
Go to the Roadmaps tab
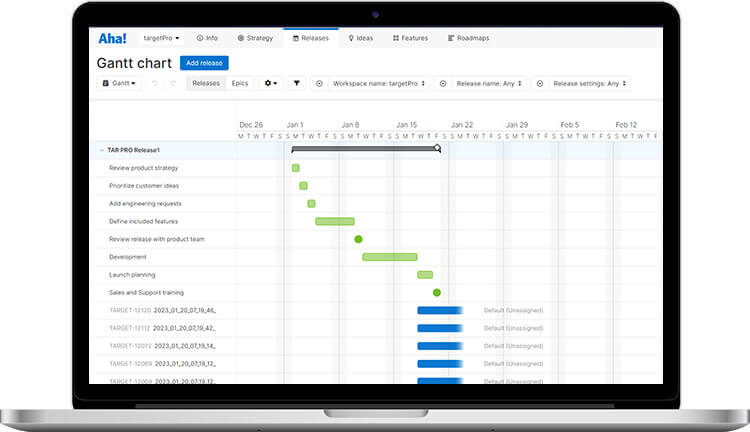[468, 39]
